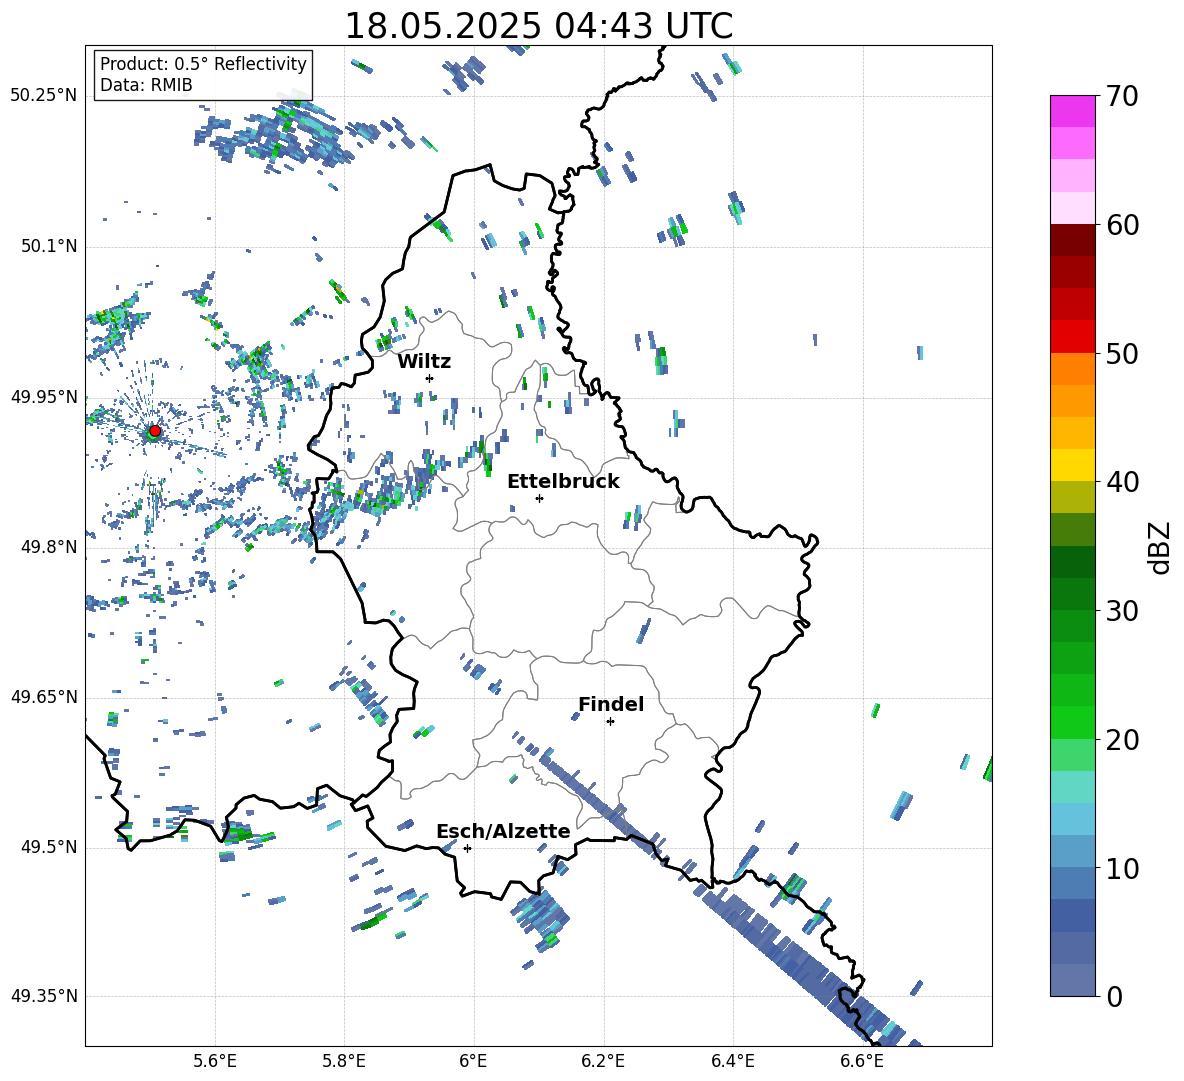
Task: Click the Ettelbruck label
Action: [x=563, y=482]
